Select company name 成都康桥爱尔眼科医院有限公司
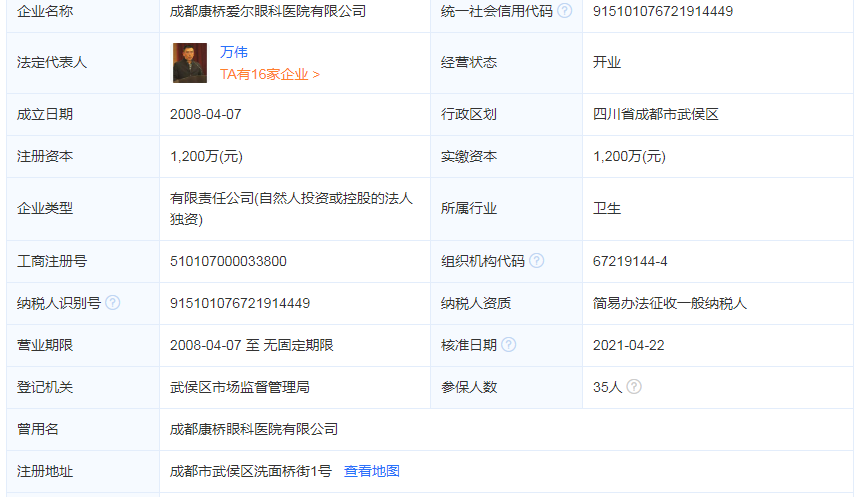Screen dimensions: 863x497 click(268, 11)
